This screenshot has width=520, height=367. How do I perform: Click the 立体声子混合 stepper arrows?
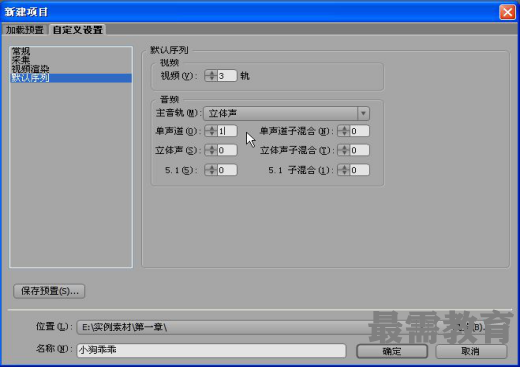[x=343, y=150]
